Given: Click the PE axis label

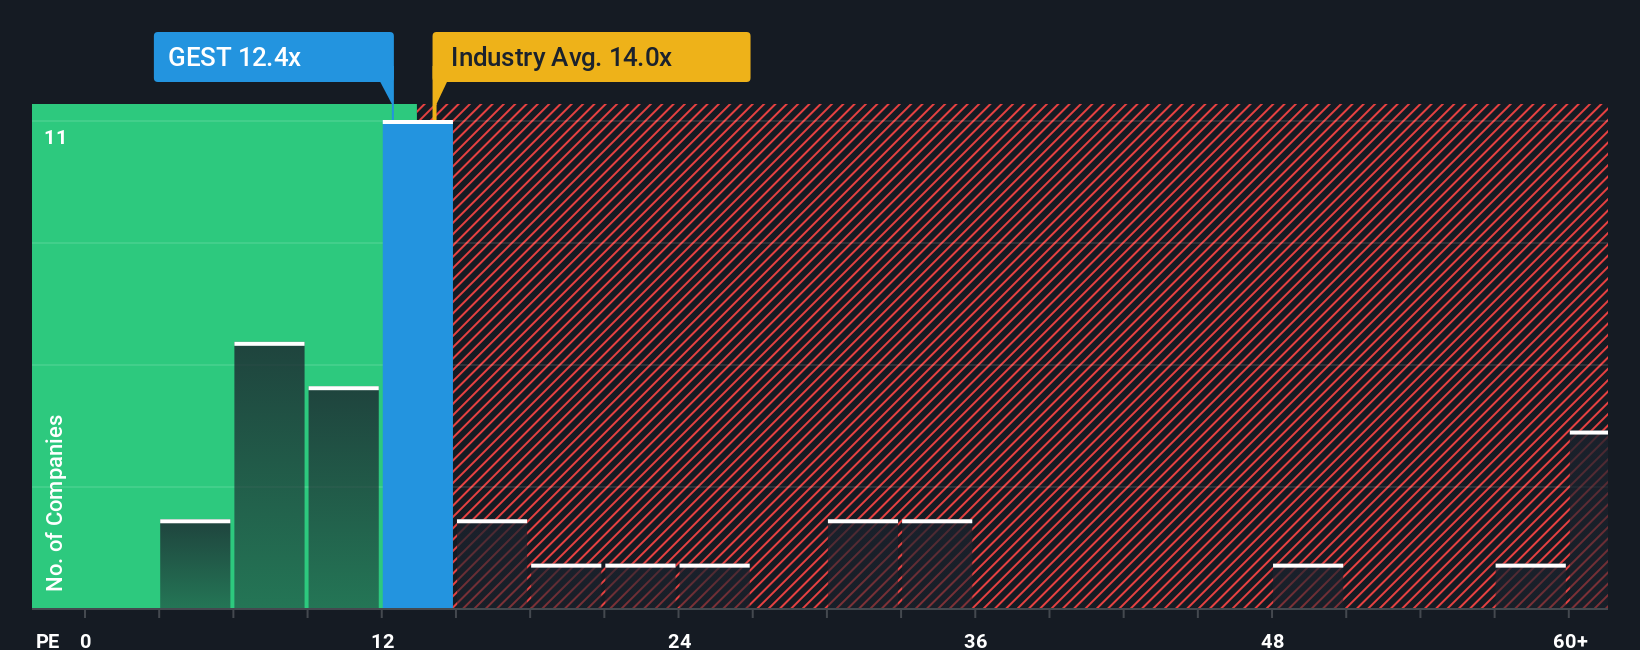Looking at the screenshot, I should click(47, 640).
